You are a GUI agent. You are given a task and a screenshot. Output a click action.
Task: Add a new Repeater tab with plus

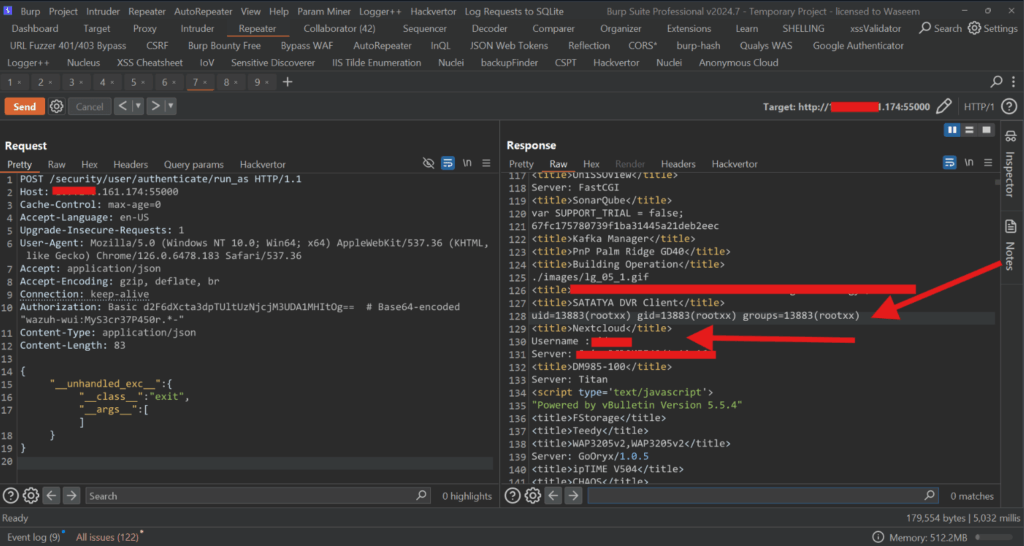(288, 82)
